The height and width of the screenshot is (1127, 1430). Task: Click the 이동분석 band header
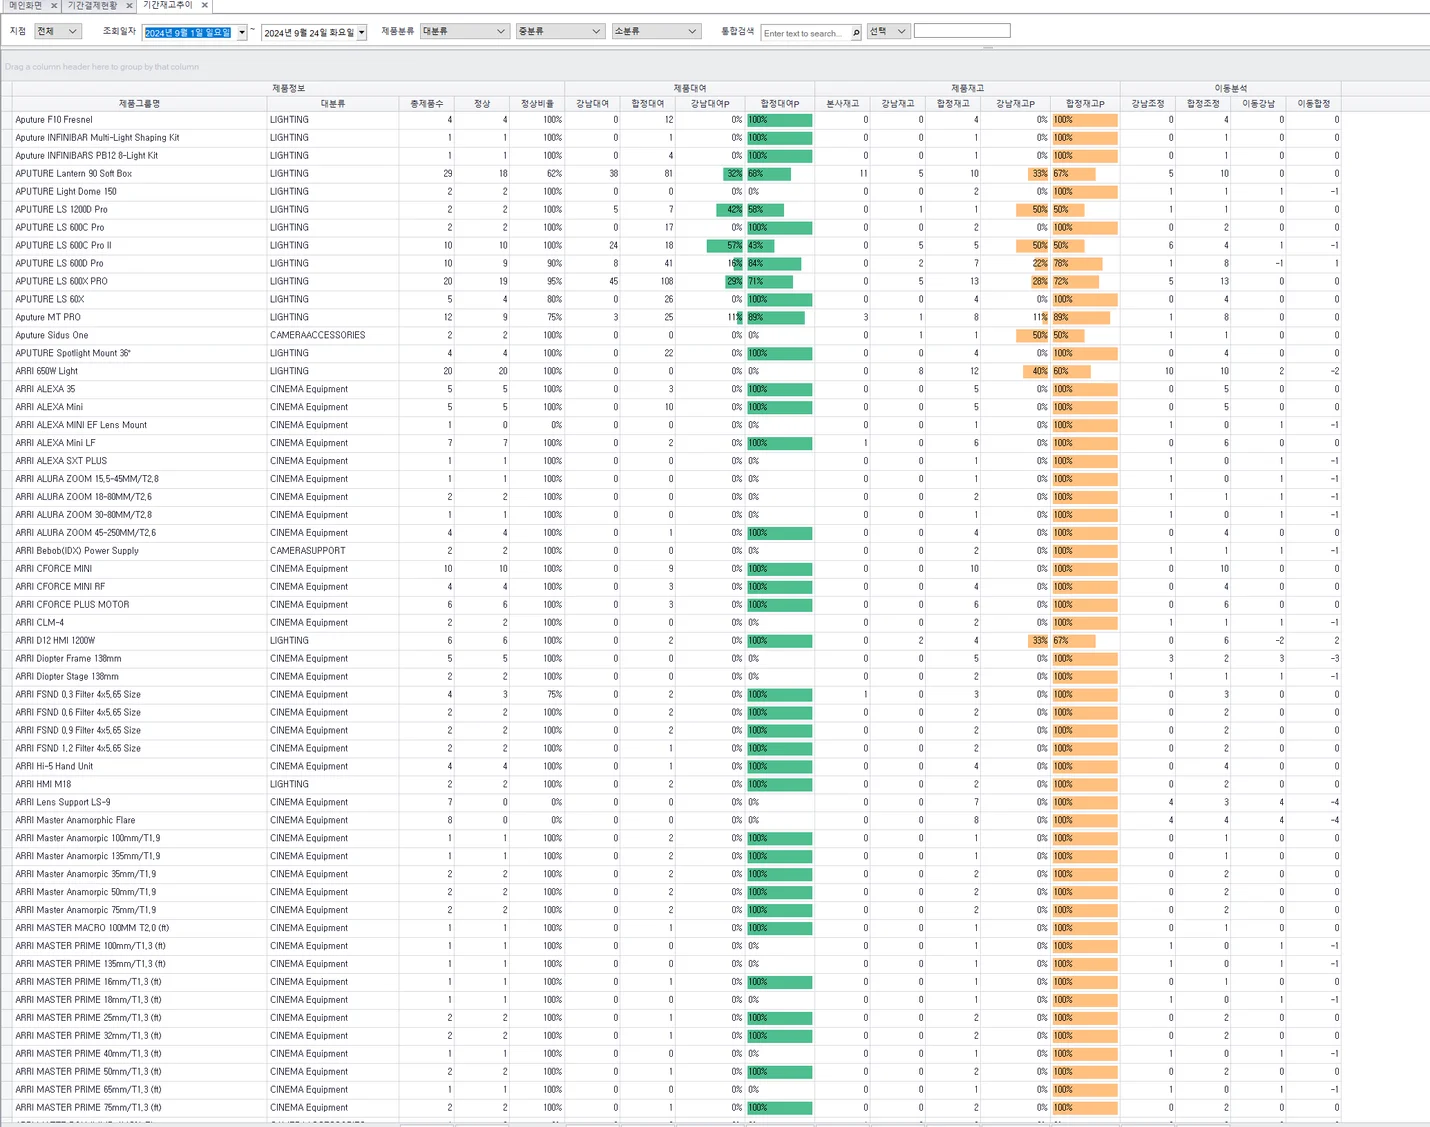click(1230, 88)
